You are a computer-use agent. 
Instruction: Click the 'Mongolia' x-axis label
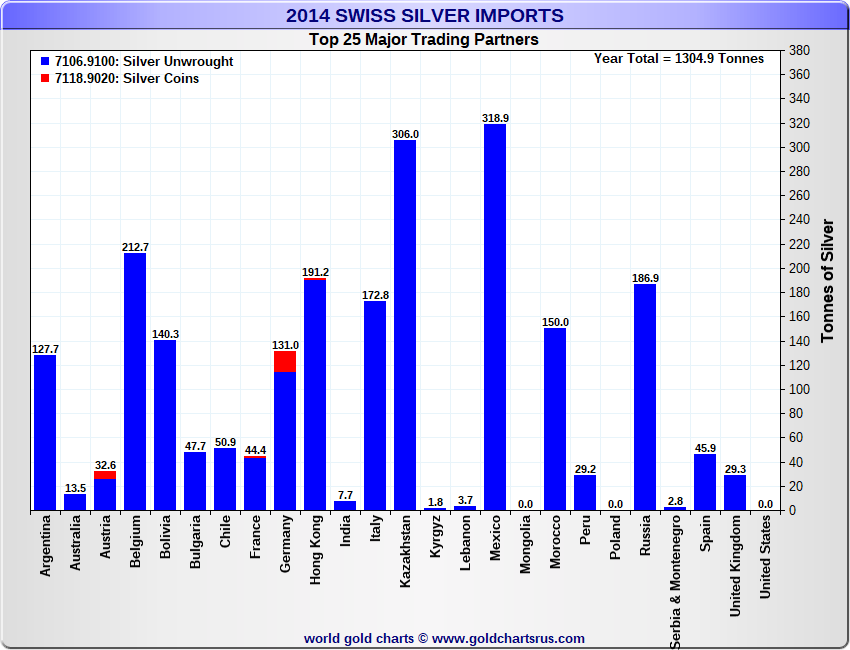pyautogui.click(x=525, y=544)
